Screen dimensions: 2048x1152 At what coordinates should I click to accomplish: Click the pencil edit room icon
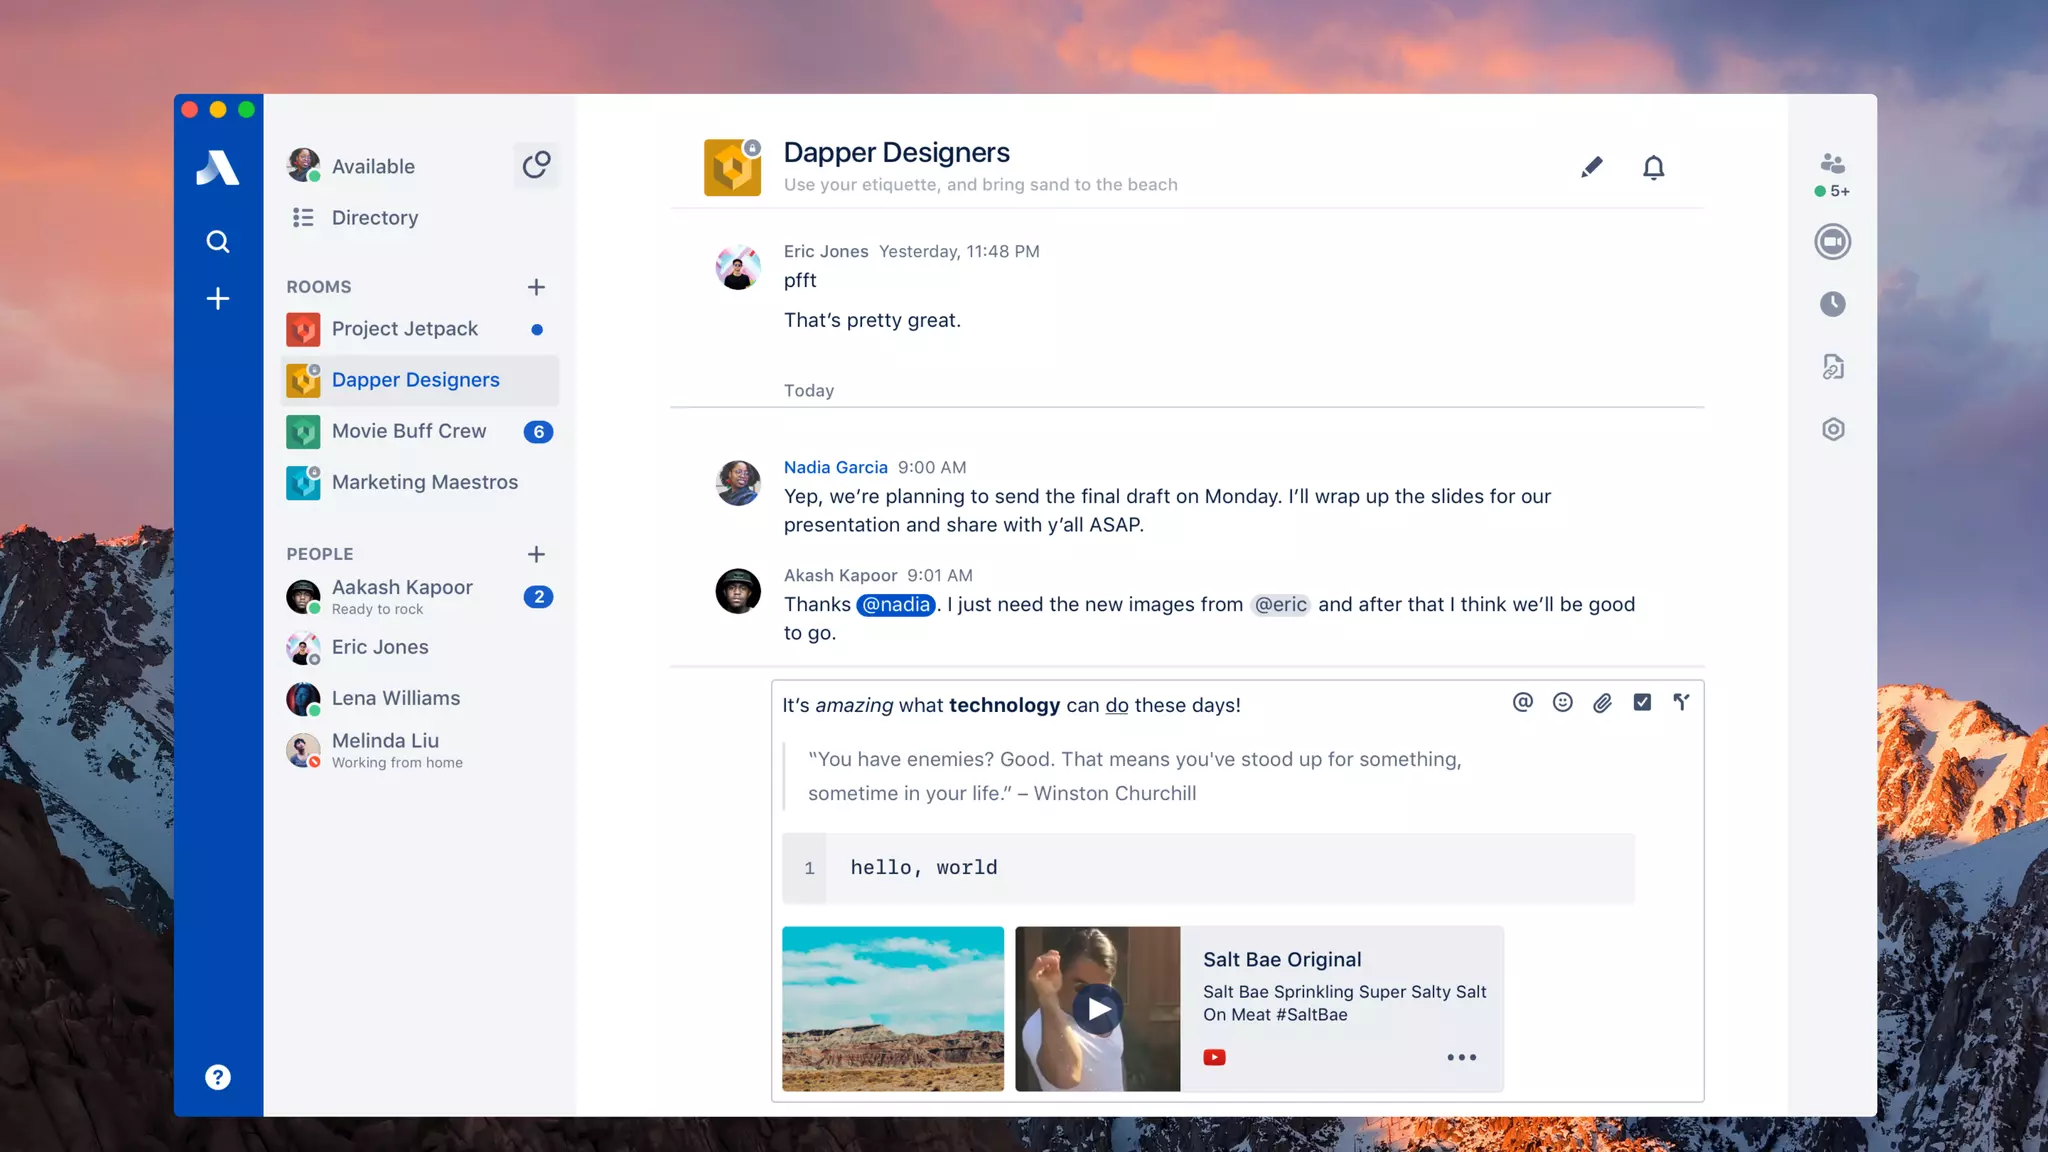coord(1591,167)
